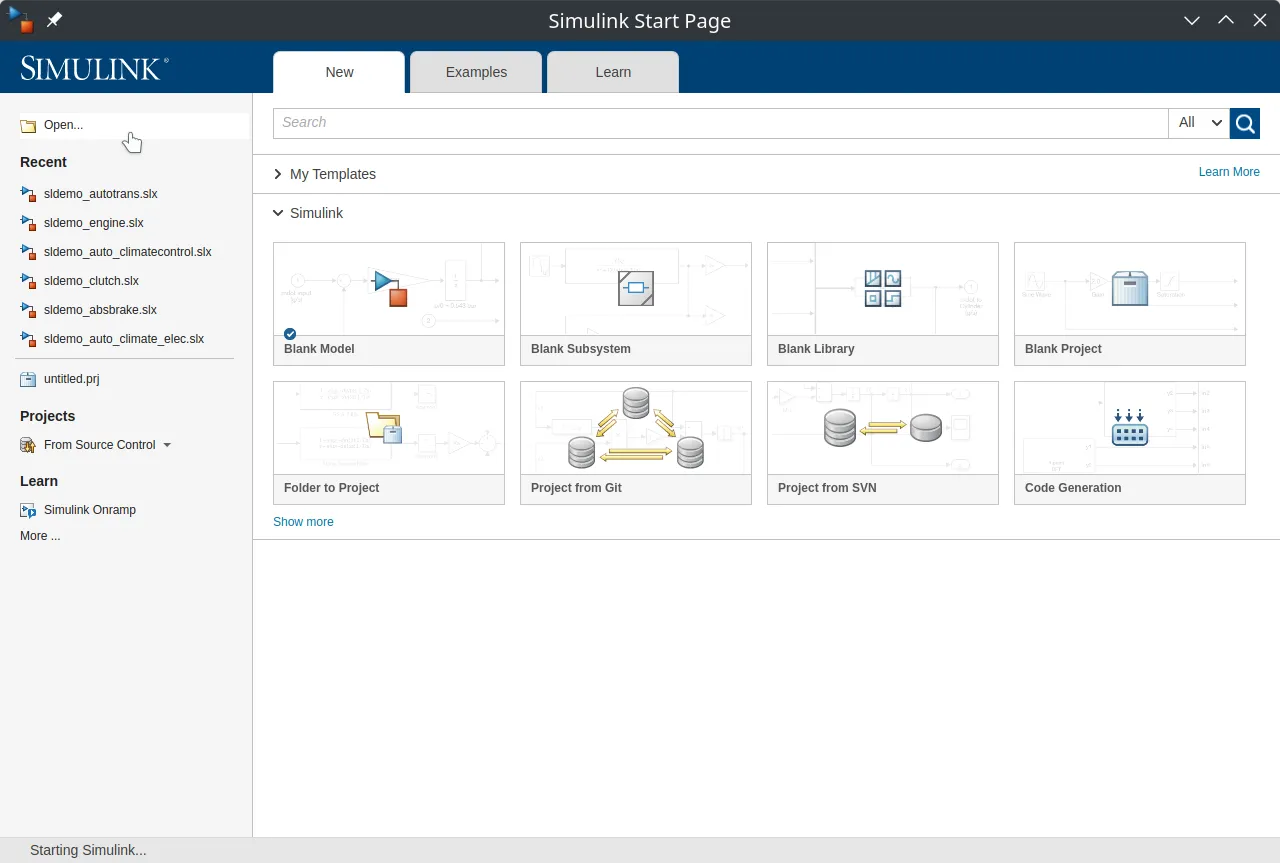Image resolution: width=1280 pixels, height=863 pixels.
Task: Click the Show more link
Action: (x=303, y=522)
